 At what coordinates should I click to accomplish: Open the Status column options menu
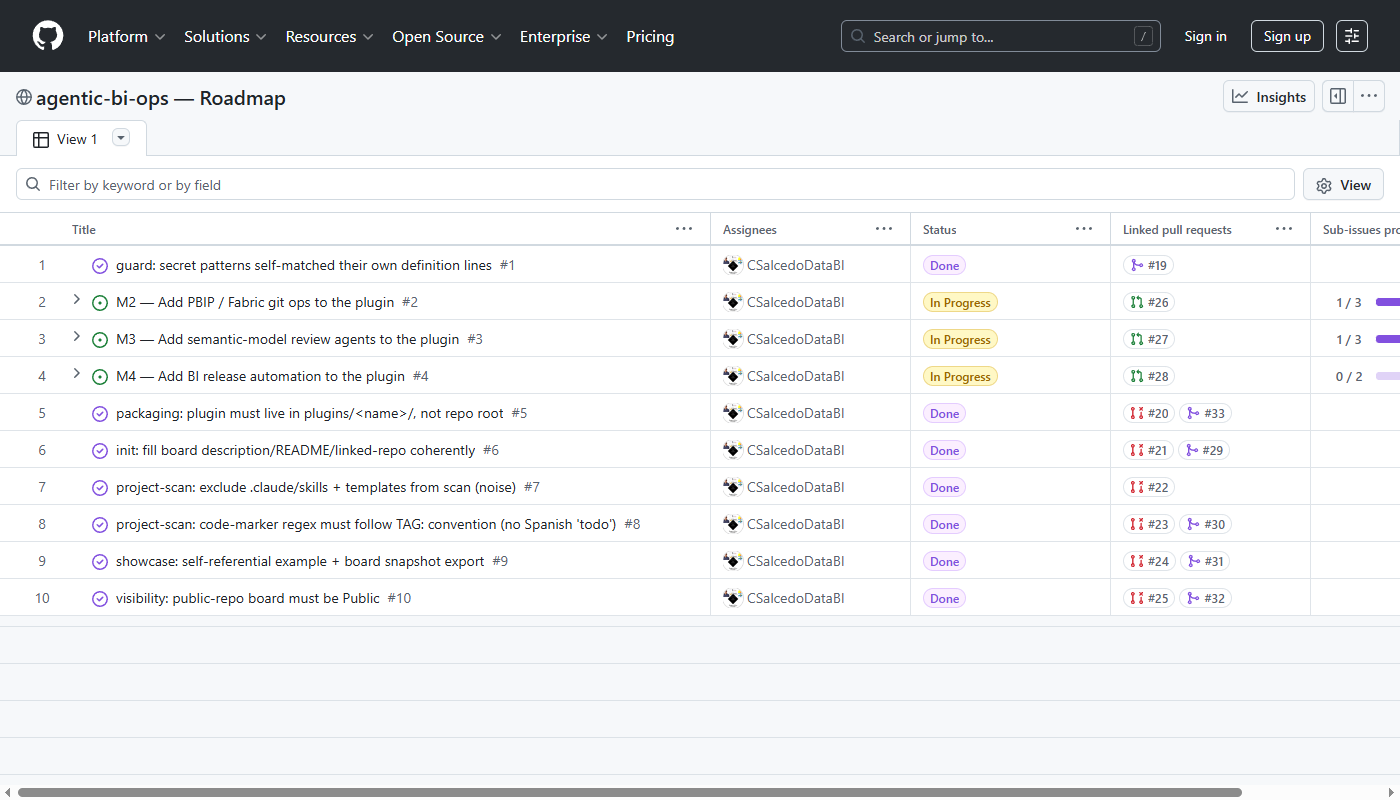(1084, 229)
